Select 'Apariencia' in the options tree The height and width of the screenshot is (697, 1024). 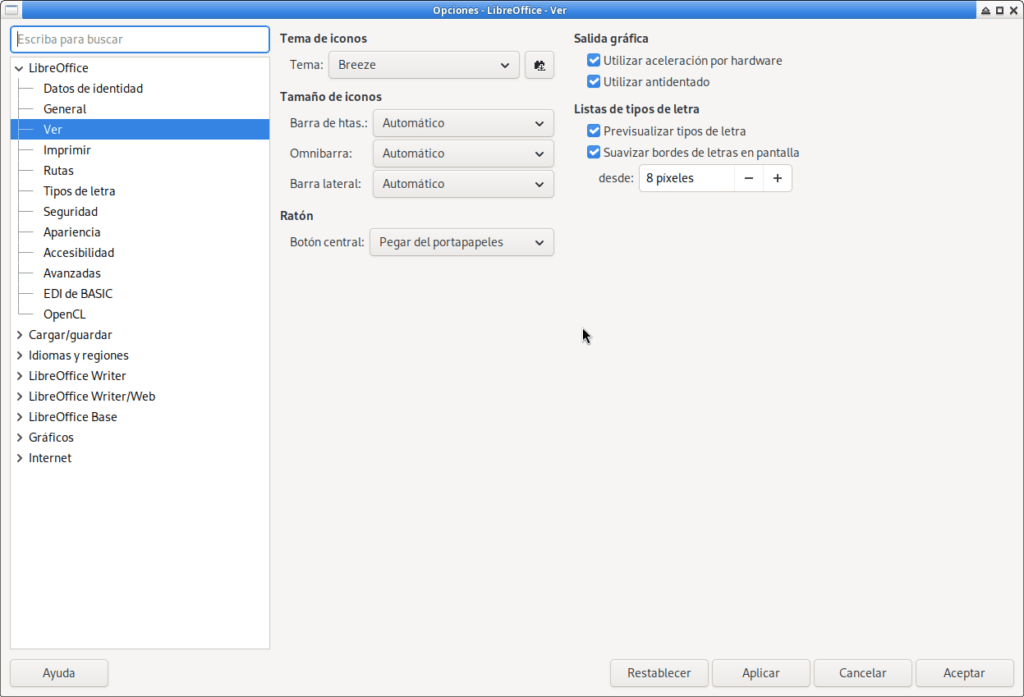pos(72,232)
